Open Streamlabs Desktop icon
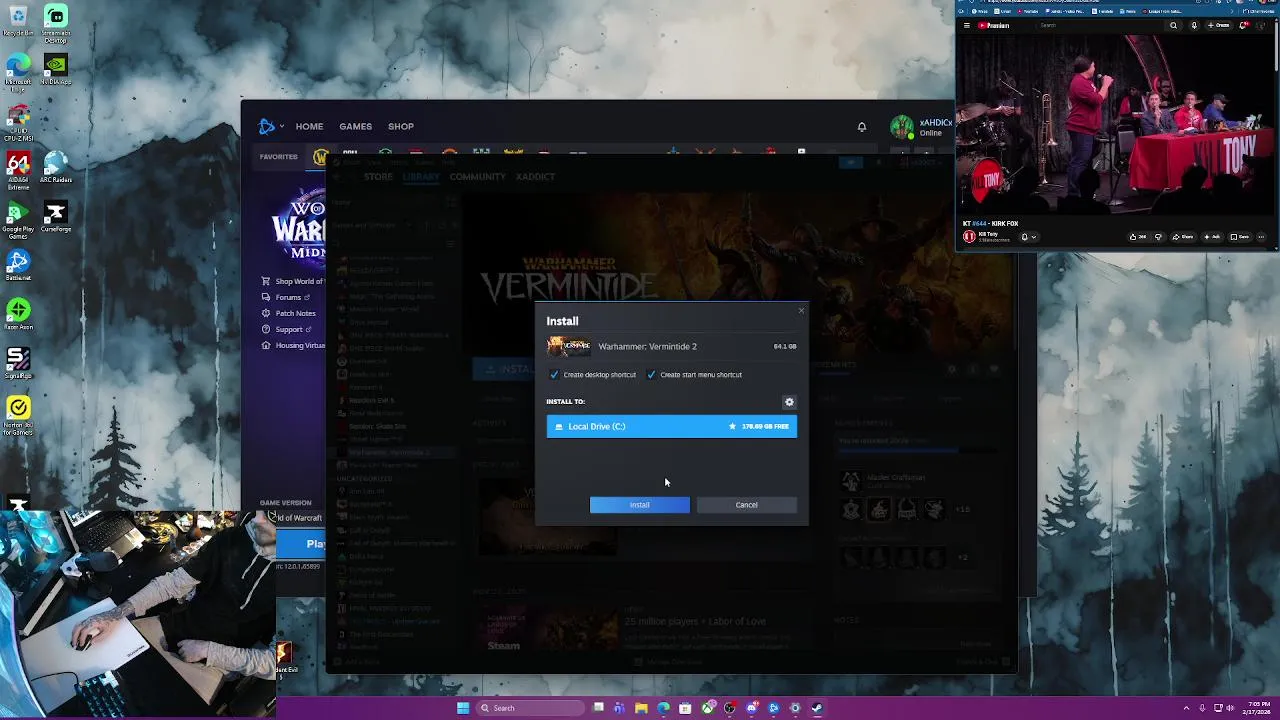The height and width of the screenshot is (720, 1280). pyautogui.click(x=56, y=21)
